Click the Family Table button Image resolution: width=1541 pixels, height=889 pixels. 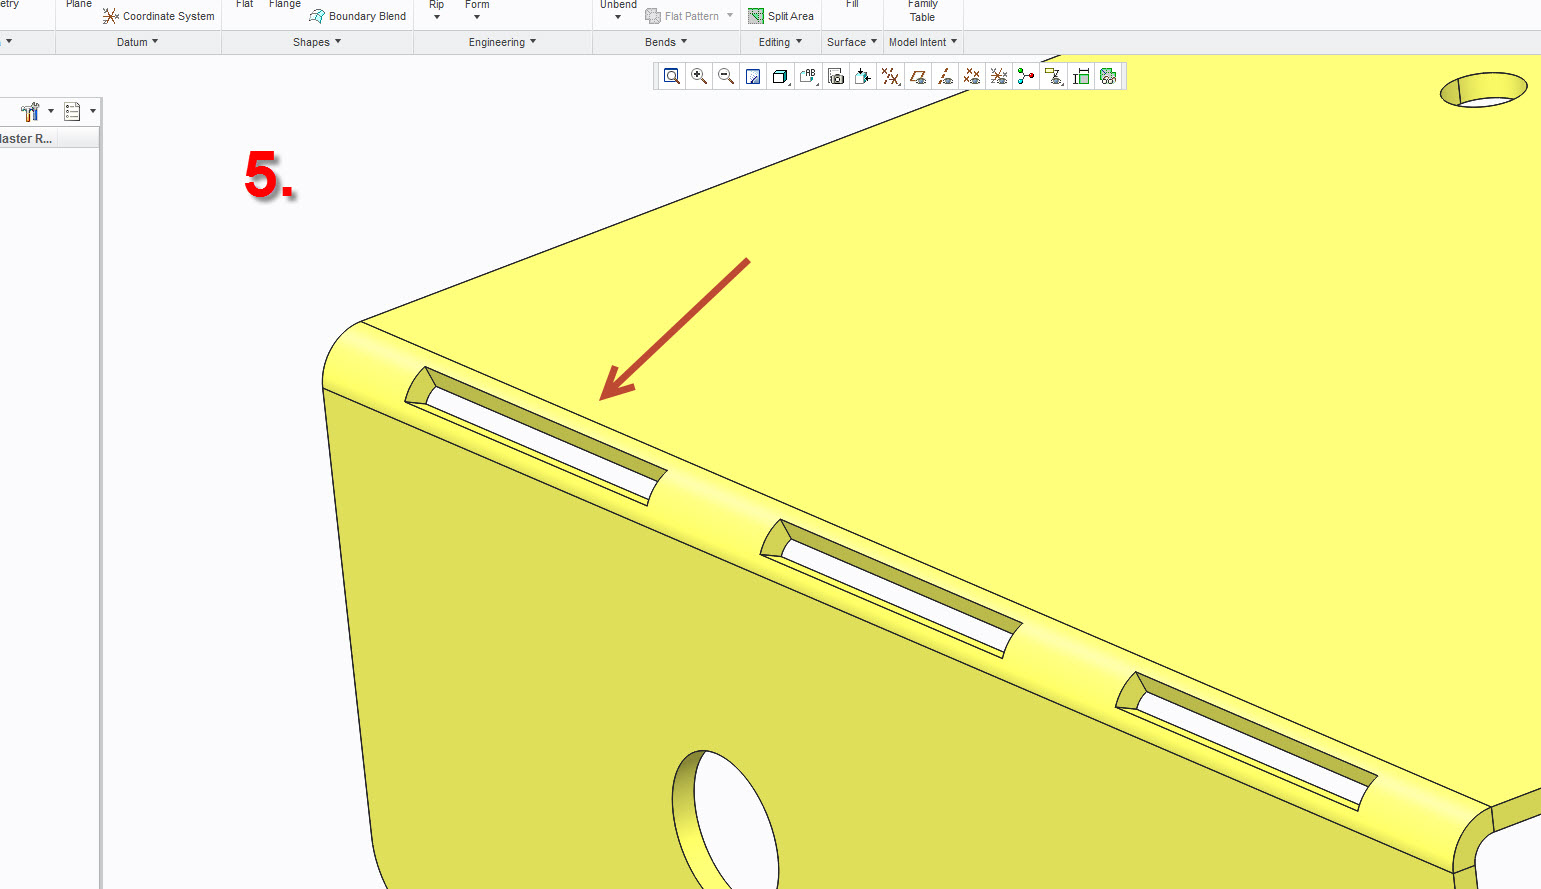922,12
